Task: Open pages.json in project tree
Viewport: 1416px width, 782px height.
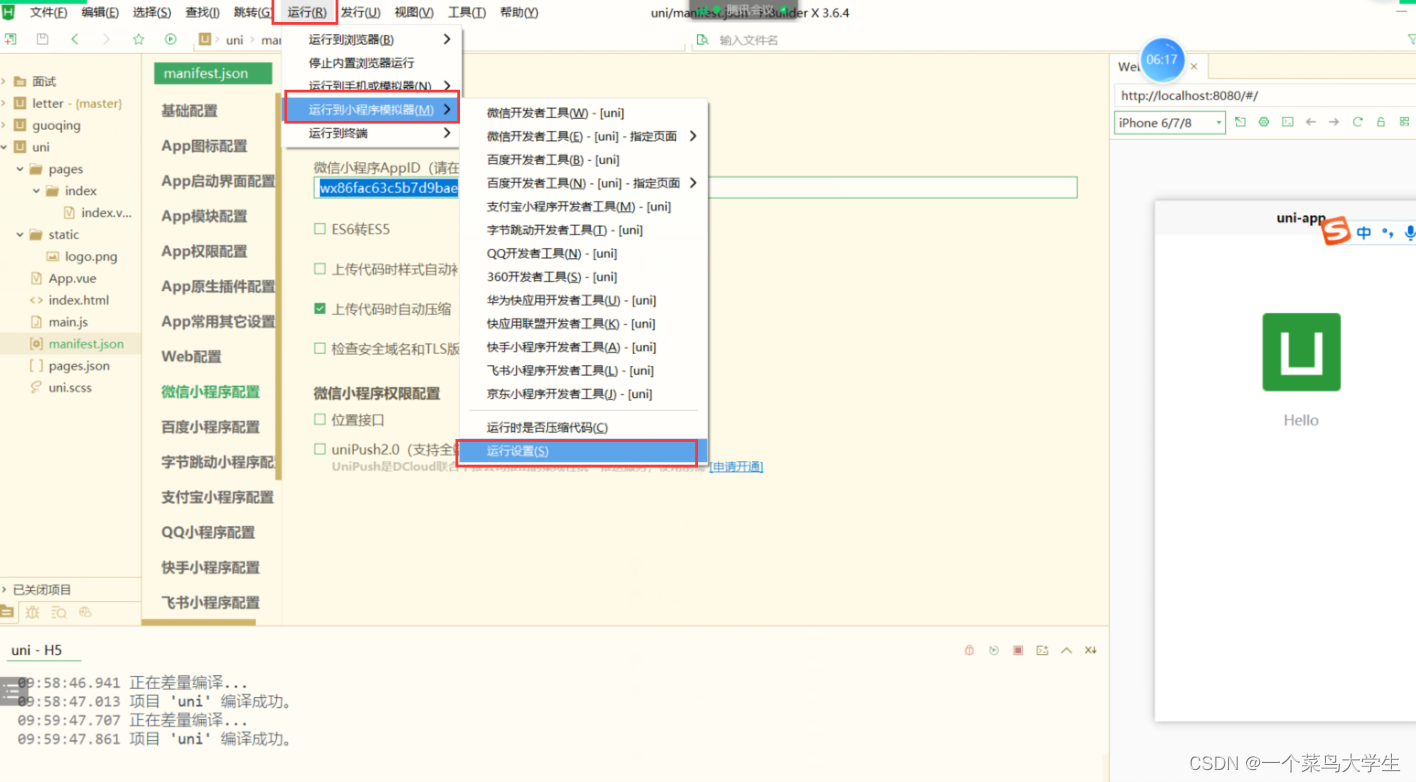Action: click(x=79, y=366)
